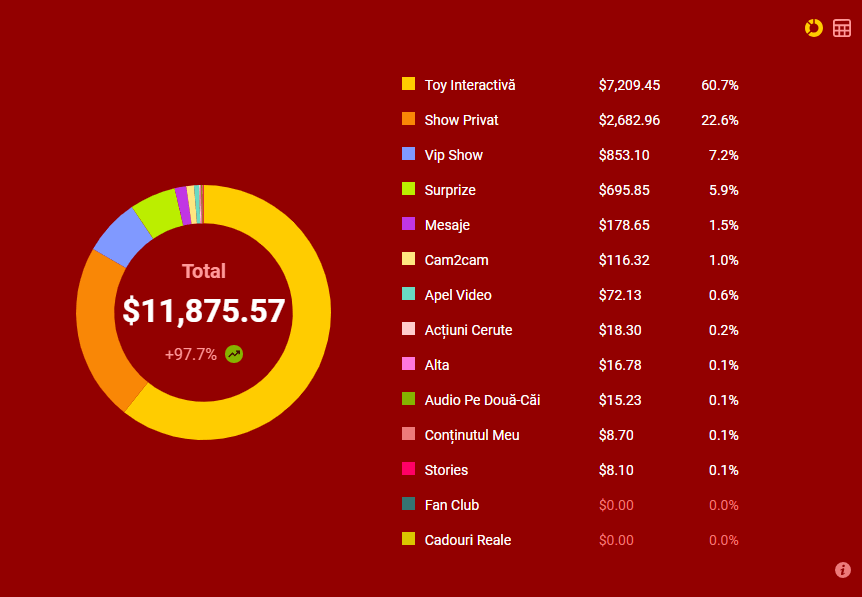Image resolution: width=862 pixels, height=597 pixels.
Task: Click Surprize lime green legend swatch
Action: coord(408,189)
